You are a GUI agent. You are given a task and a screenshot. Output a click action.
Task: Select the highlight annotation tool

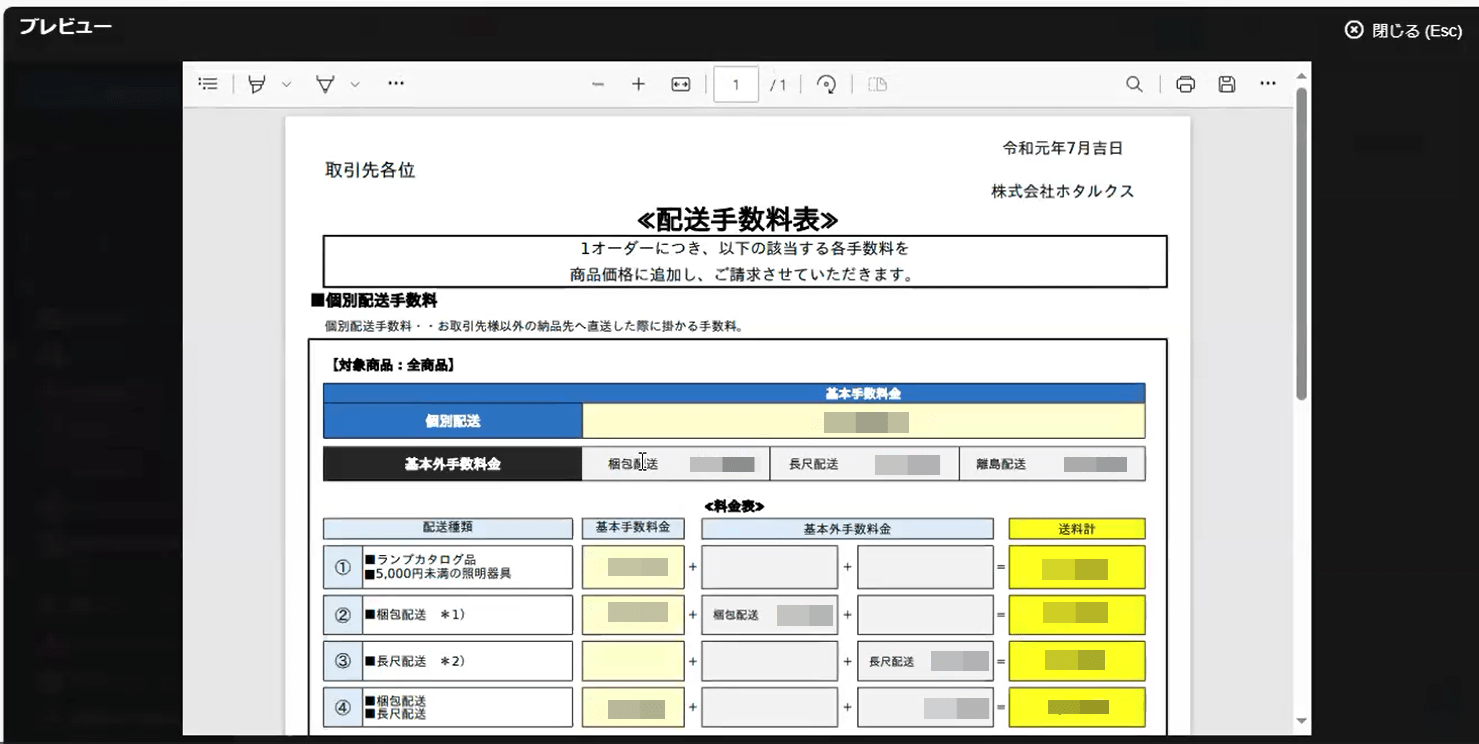pos(258,84)
